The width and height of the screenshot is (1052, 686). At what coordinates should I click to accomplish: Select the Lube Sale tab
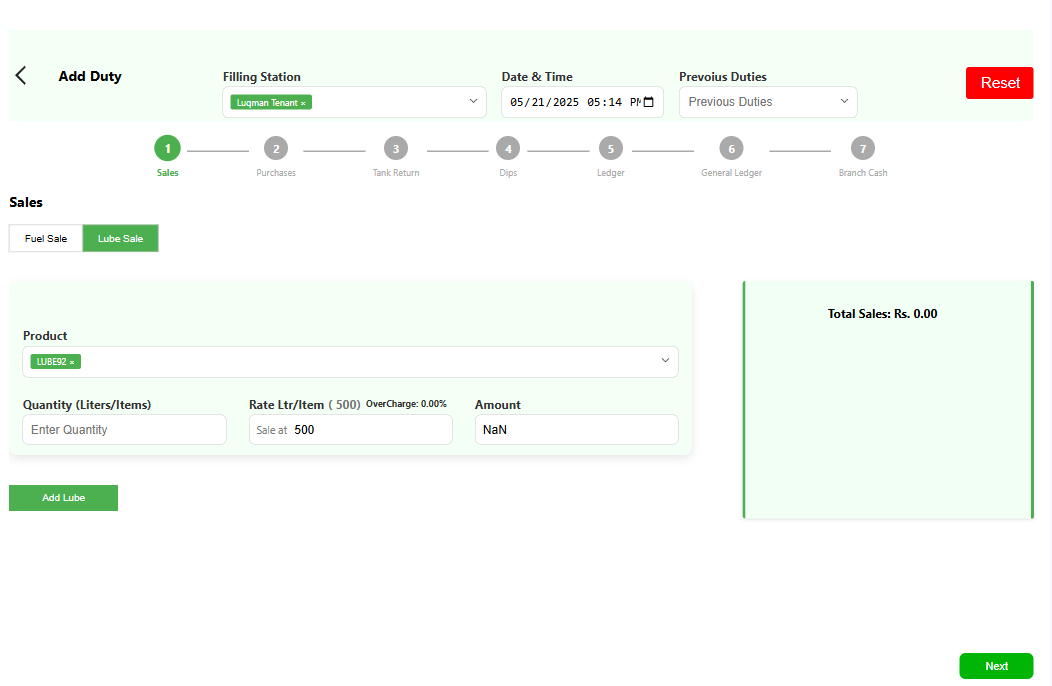click(120, 239)
